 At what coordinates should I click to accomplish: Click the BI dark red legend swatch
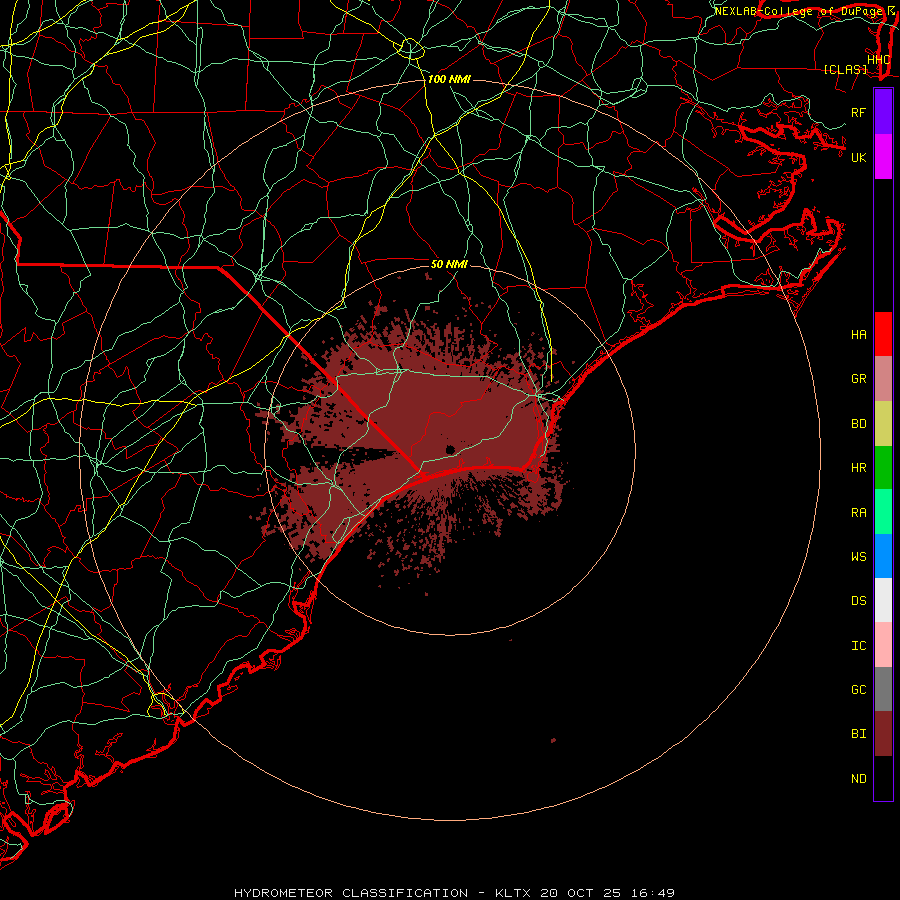point(883,734)
